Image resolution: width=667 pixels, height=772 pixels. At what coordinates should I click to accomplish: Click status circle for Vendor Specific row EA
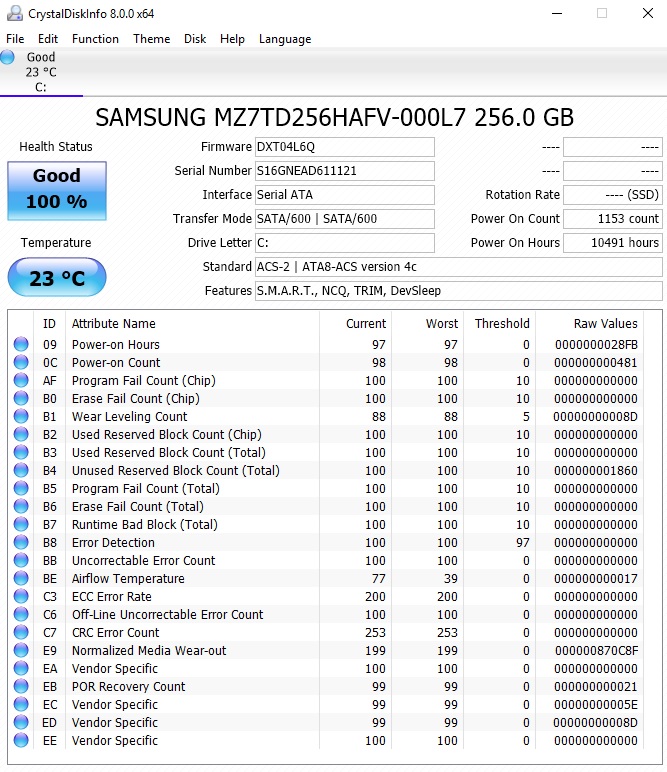[x=21, y=668]
